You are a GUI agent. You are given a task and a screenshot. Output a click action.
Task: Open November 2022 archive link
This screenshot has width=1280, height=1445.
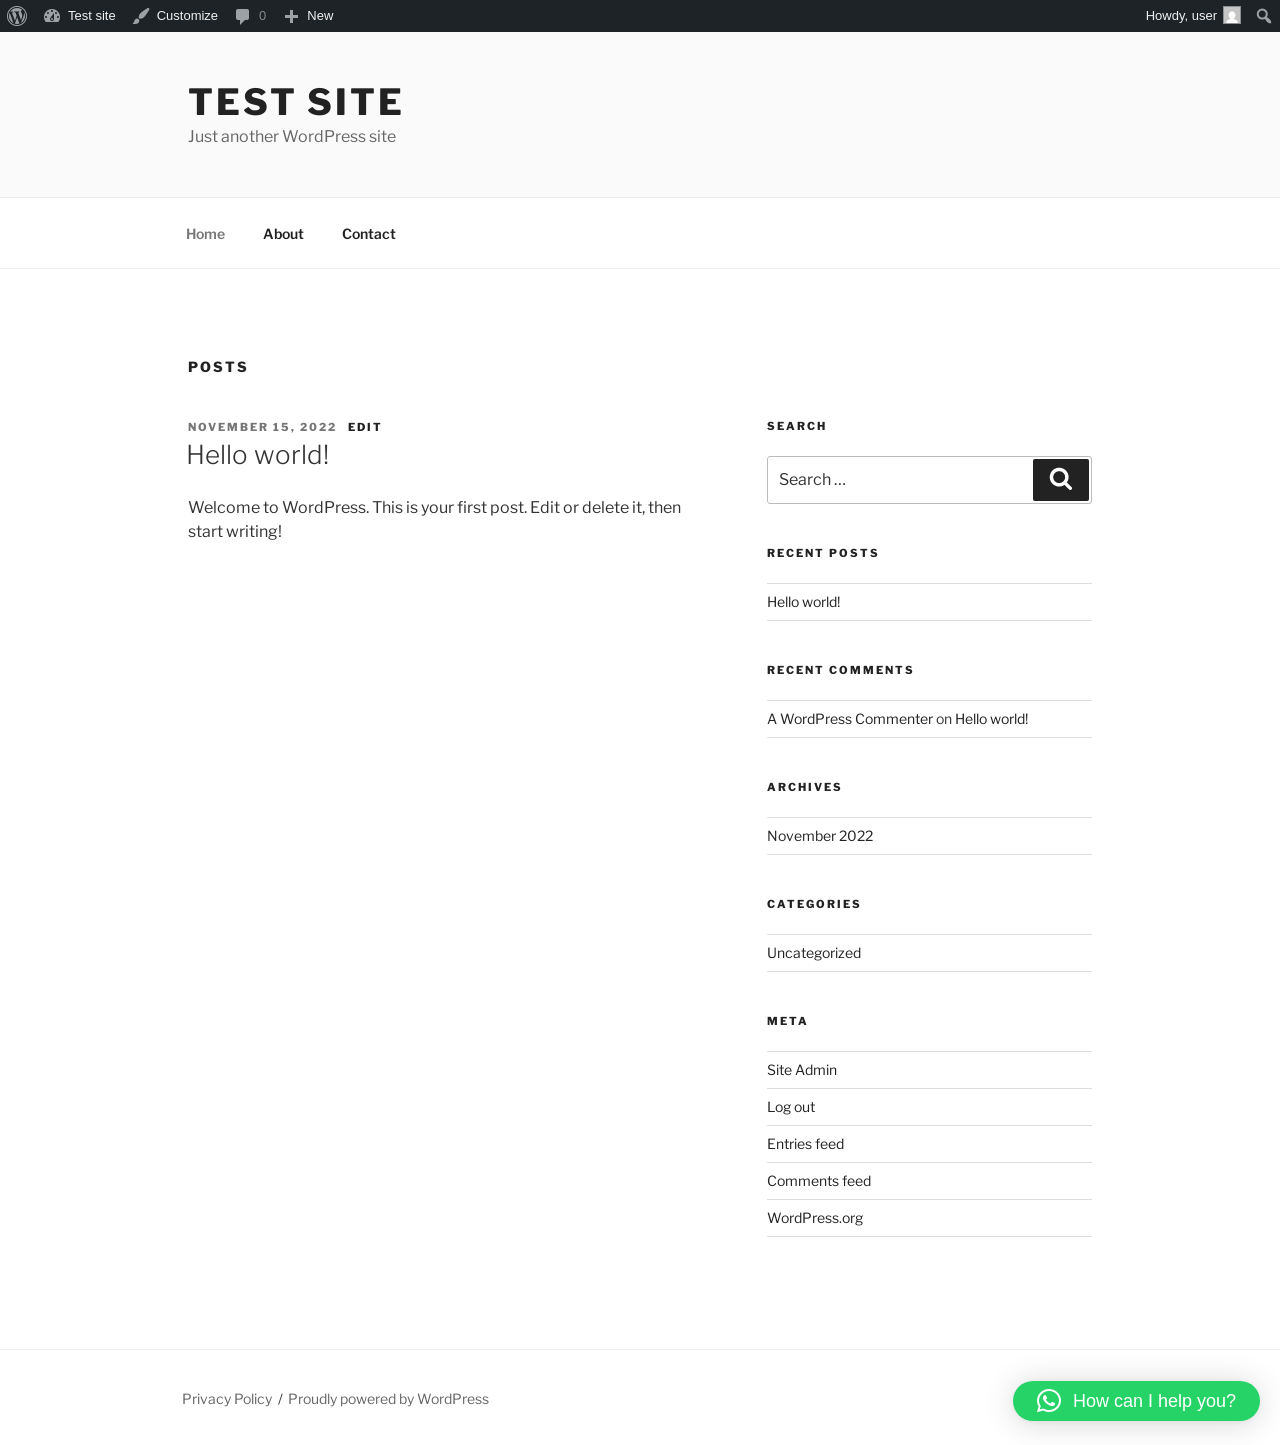(x=820, y=836)
